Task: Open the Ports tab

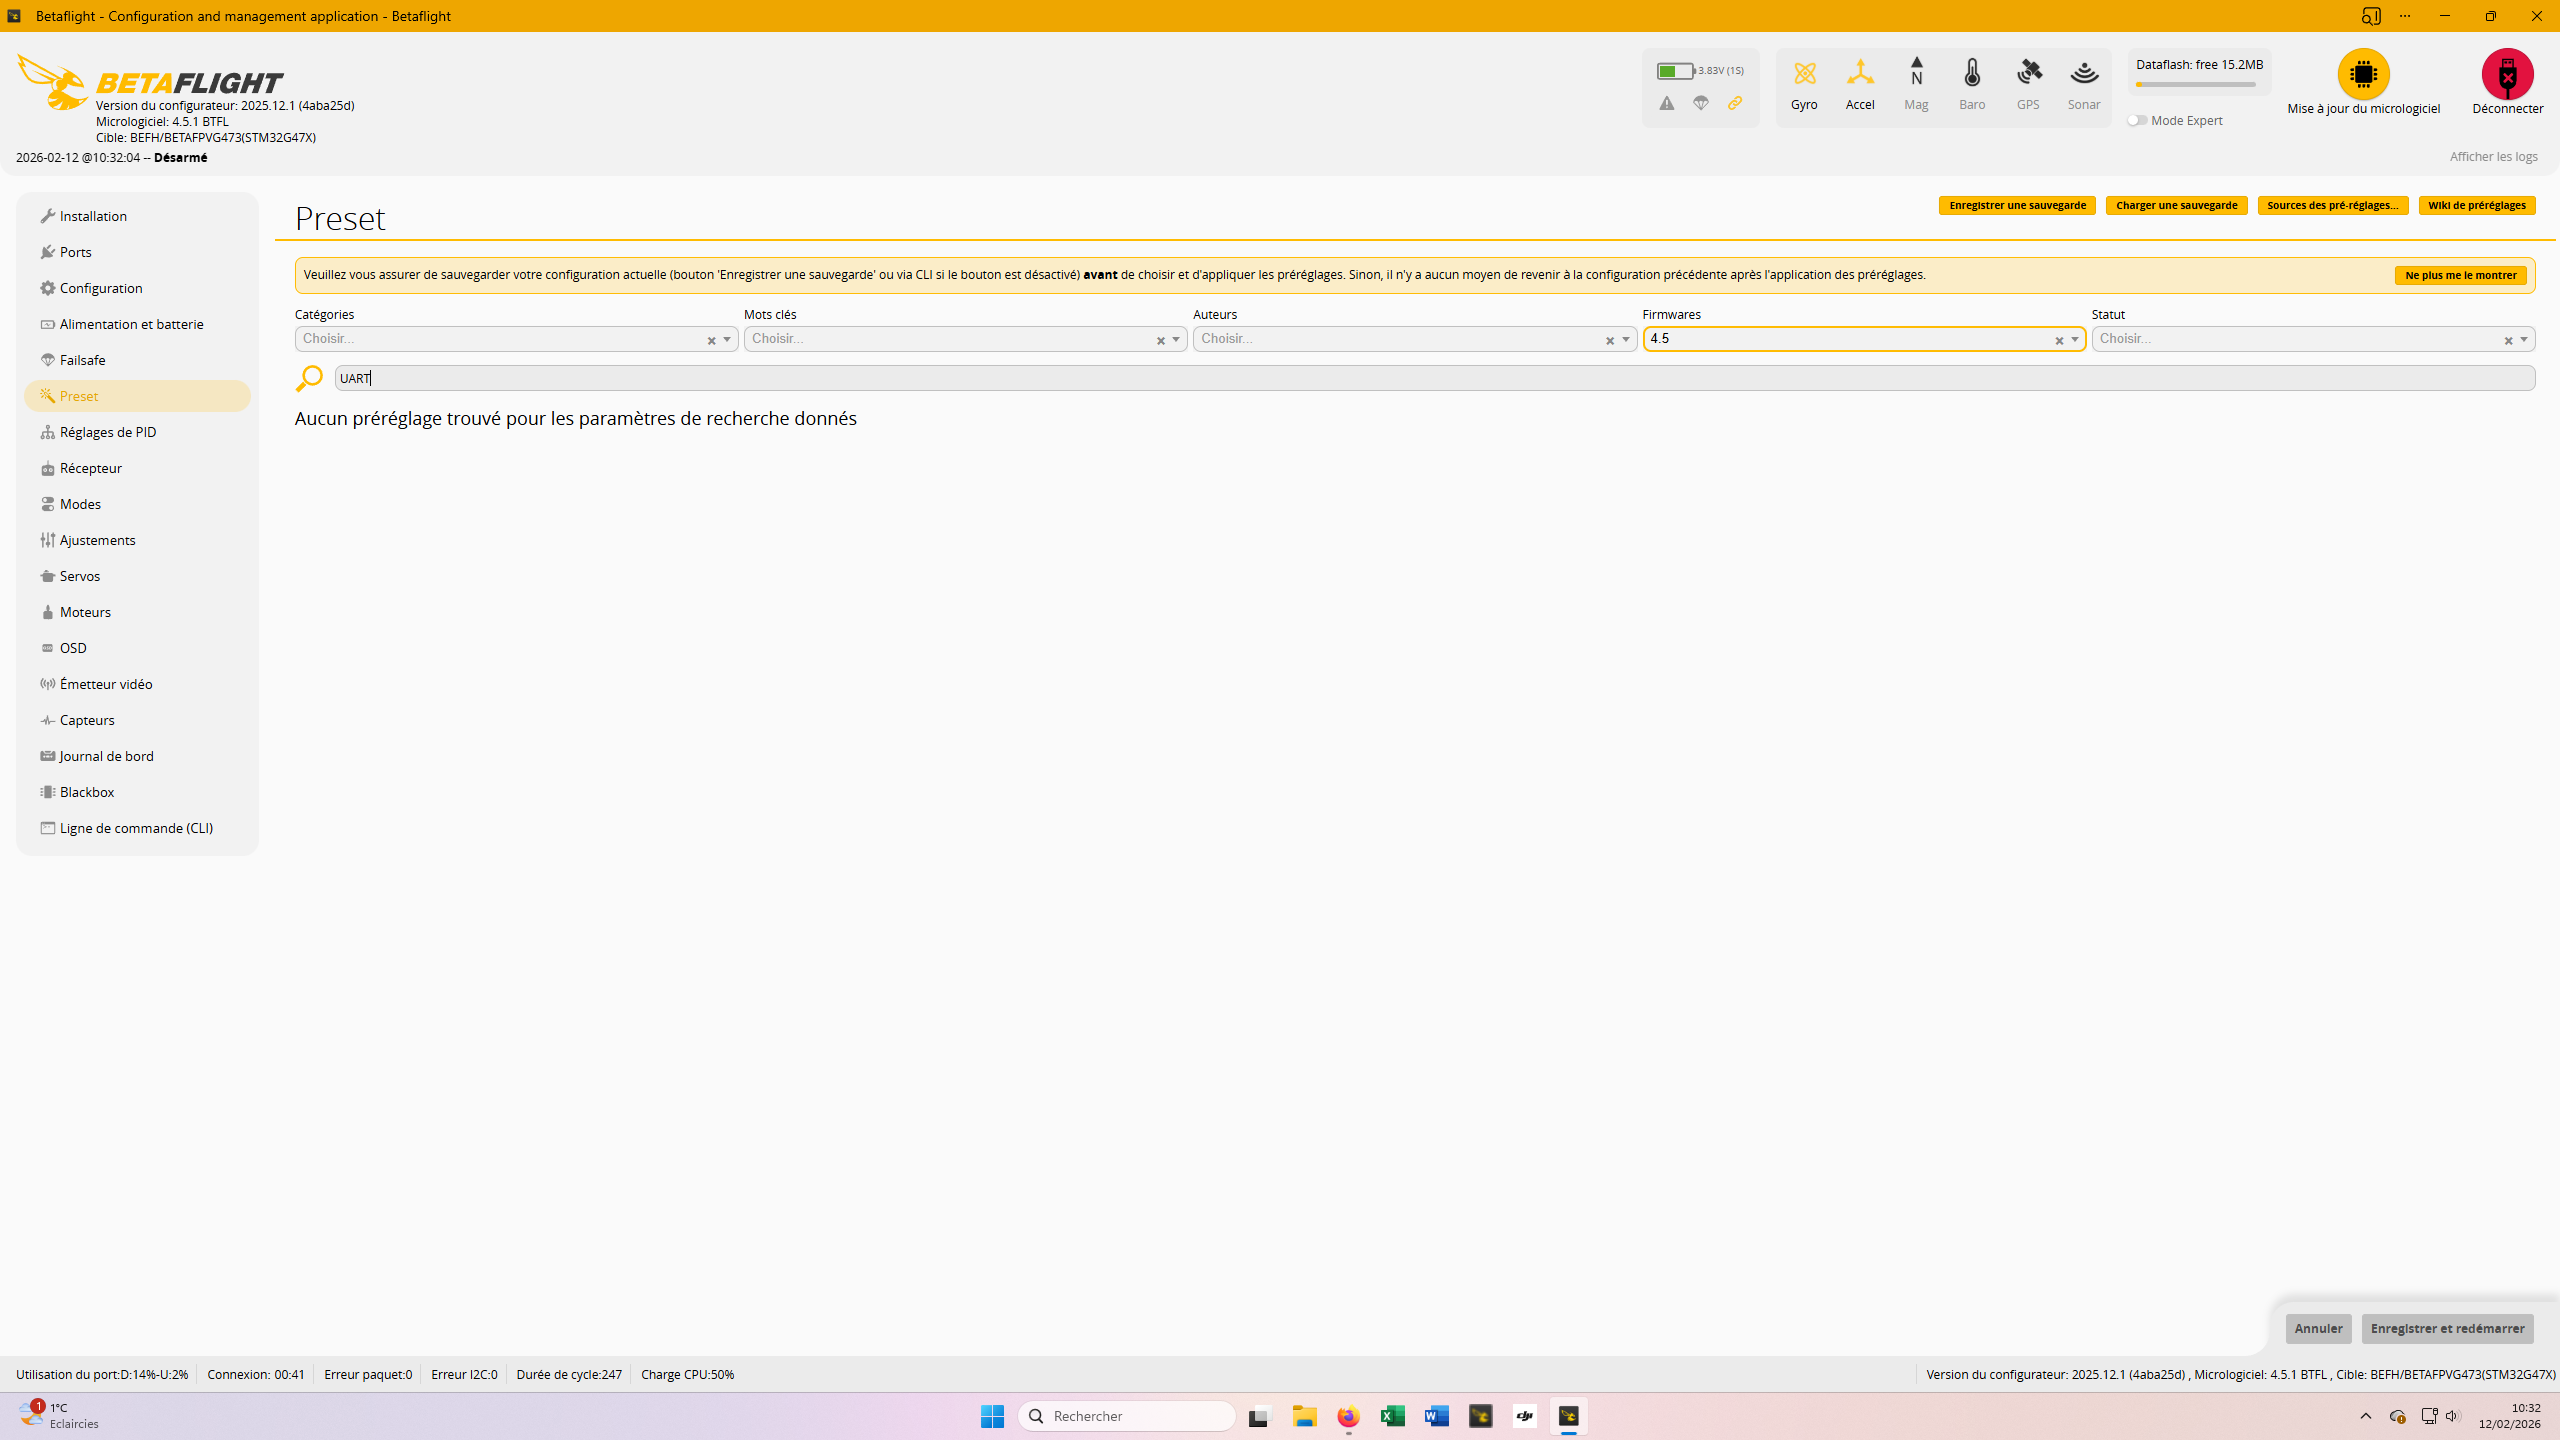Action: pos(75,252)
